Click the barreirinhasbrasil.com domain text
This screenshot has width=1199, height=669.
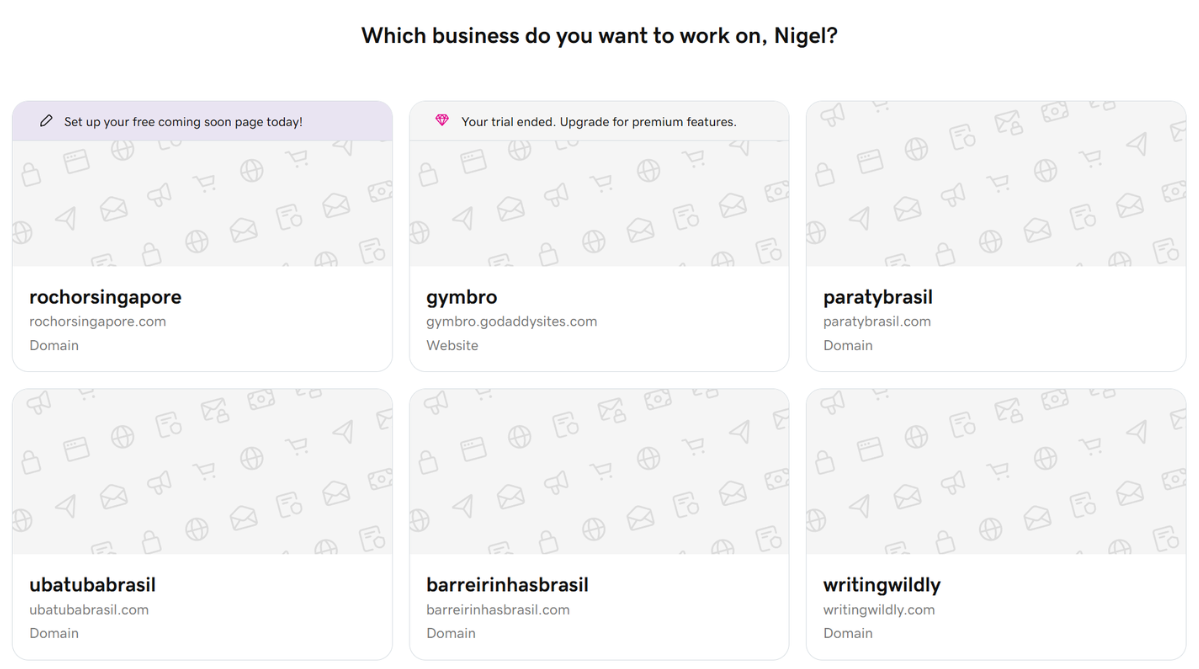(497, 610)
